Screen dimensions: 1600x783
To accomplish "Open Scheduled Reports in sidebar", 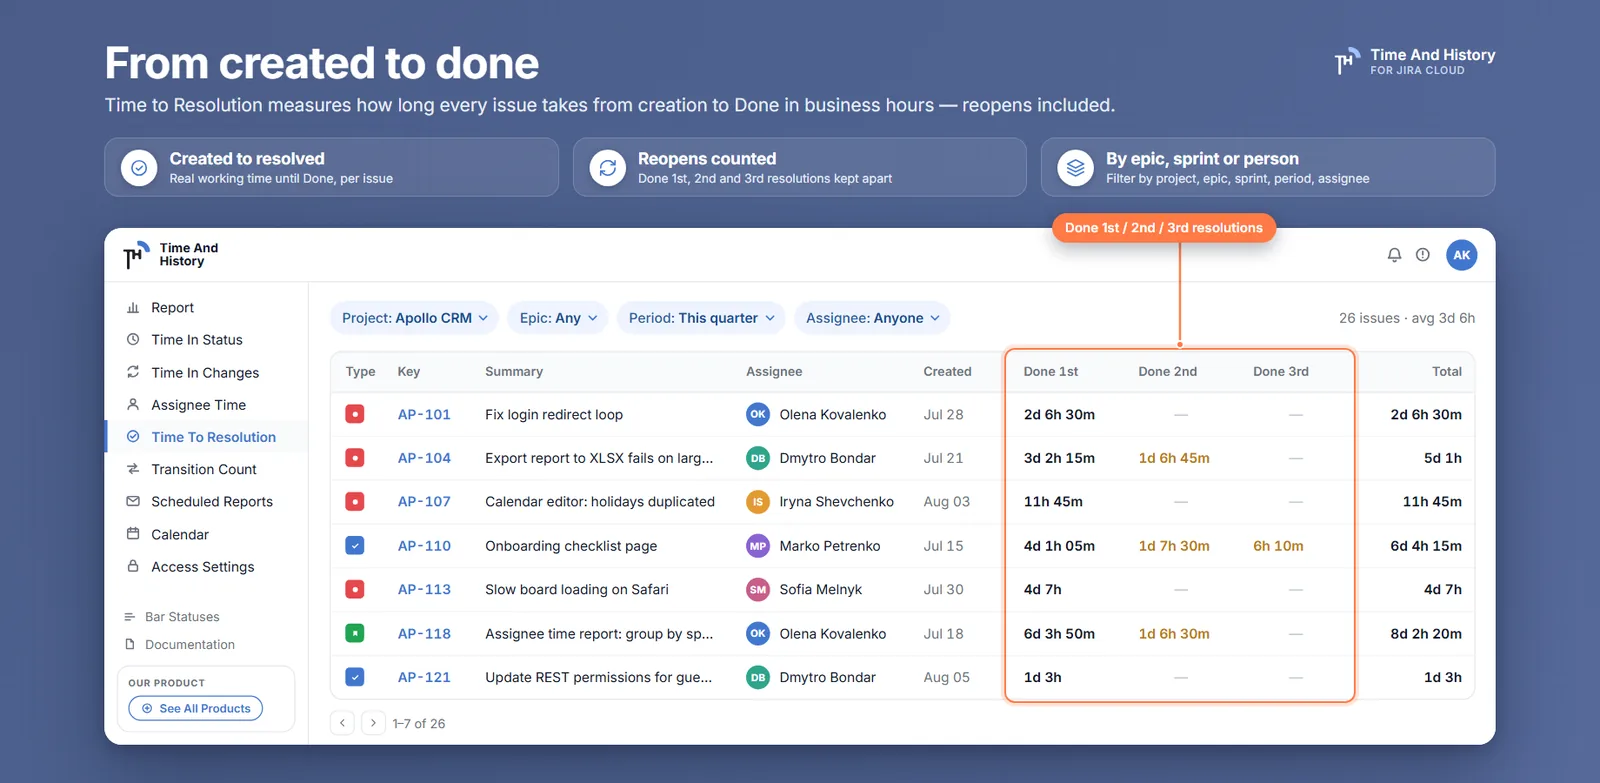I will (206, 501).
